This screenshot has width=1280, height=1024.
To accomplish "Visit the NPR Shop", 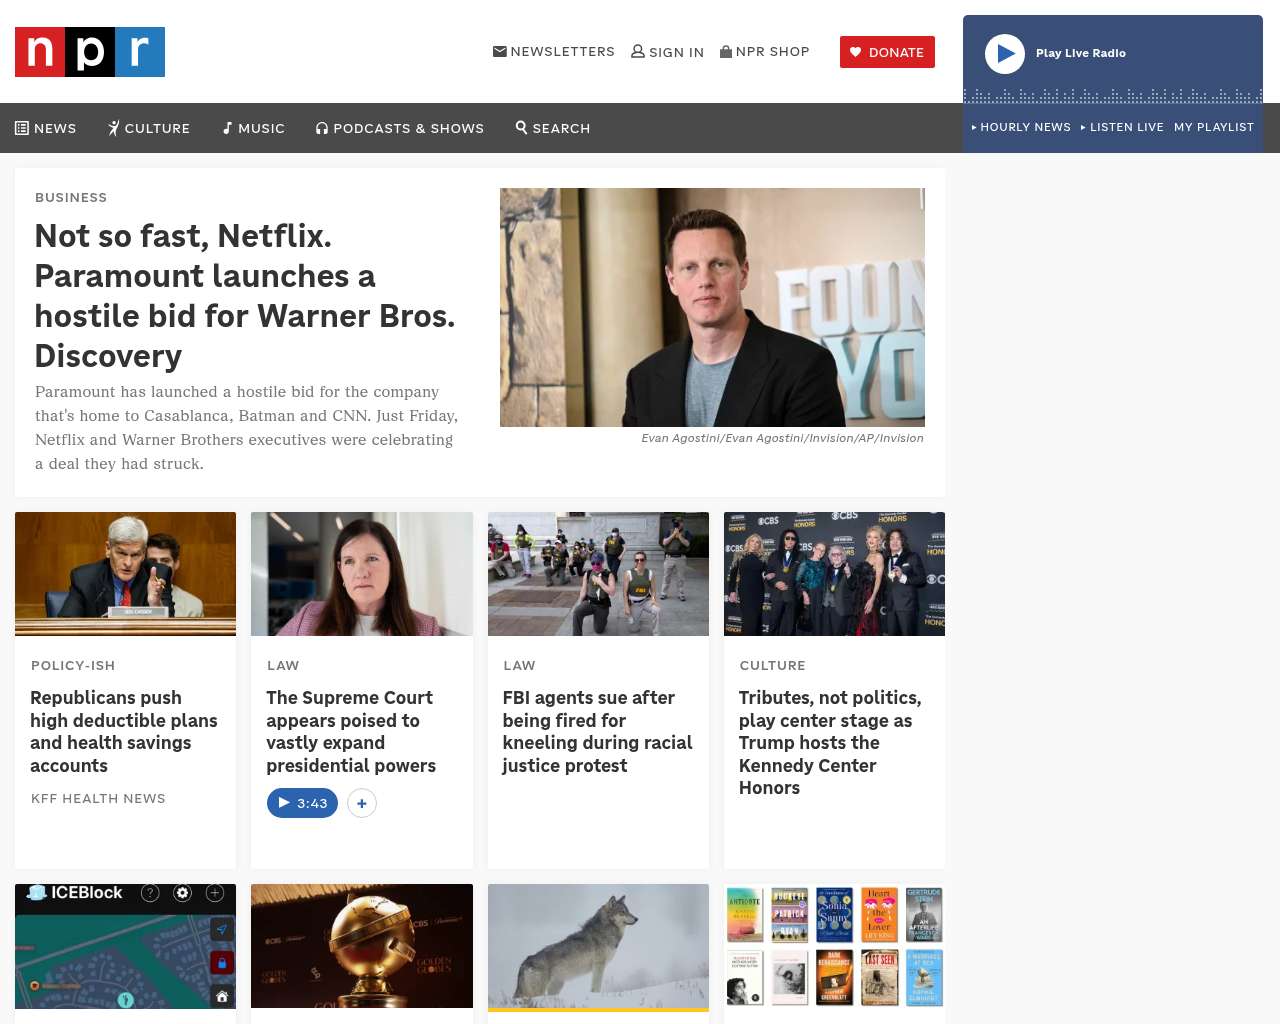I will click(765, 52).
